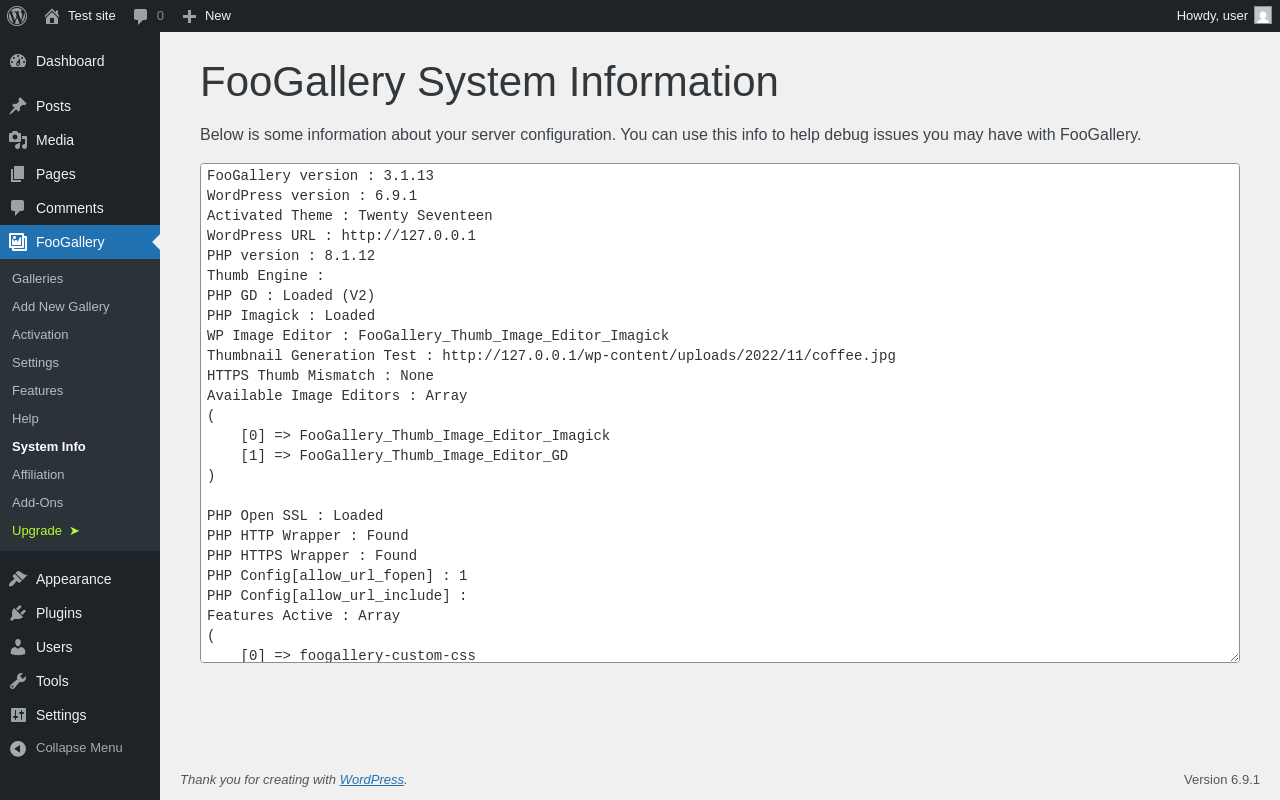The width and height of the screenshot is (1280, 800).
Task: Visit Test site from admin bar
Action: pos(80,16)
